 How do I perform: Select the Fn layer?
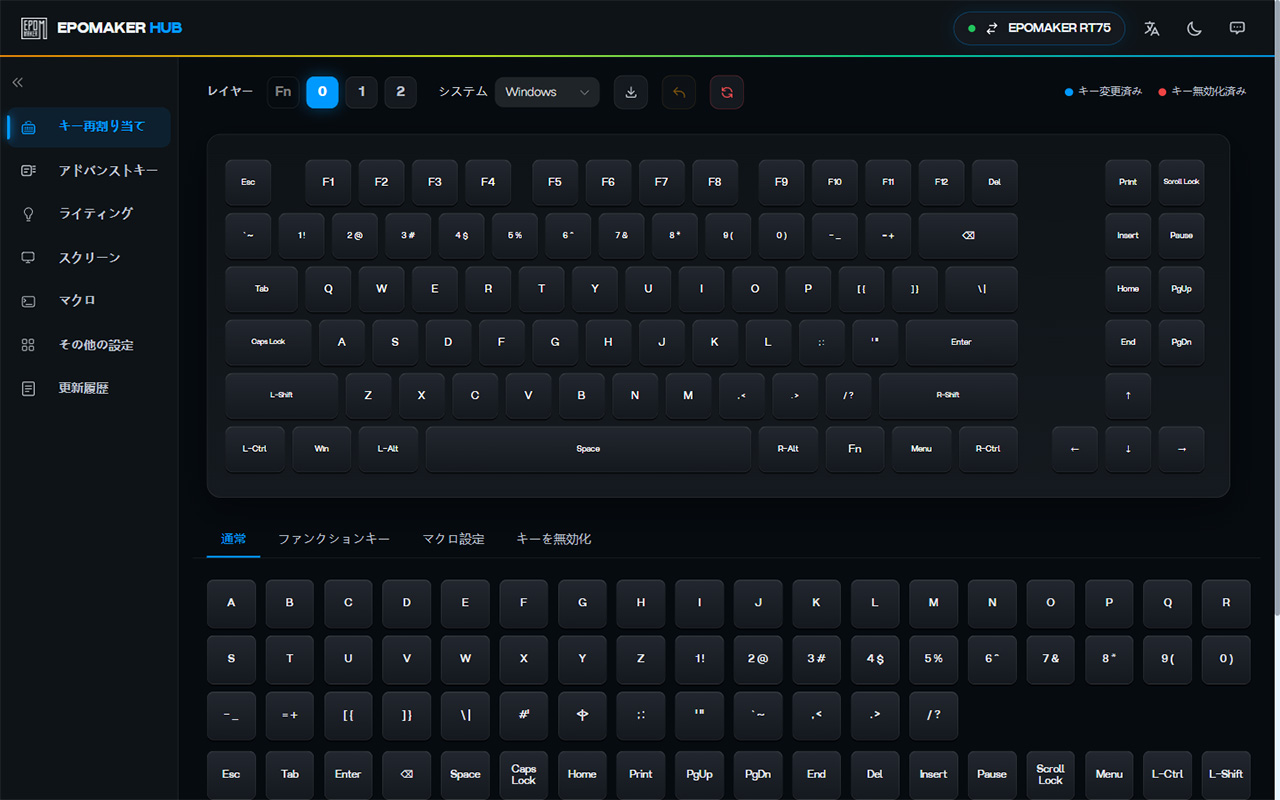point(283,92)
